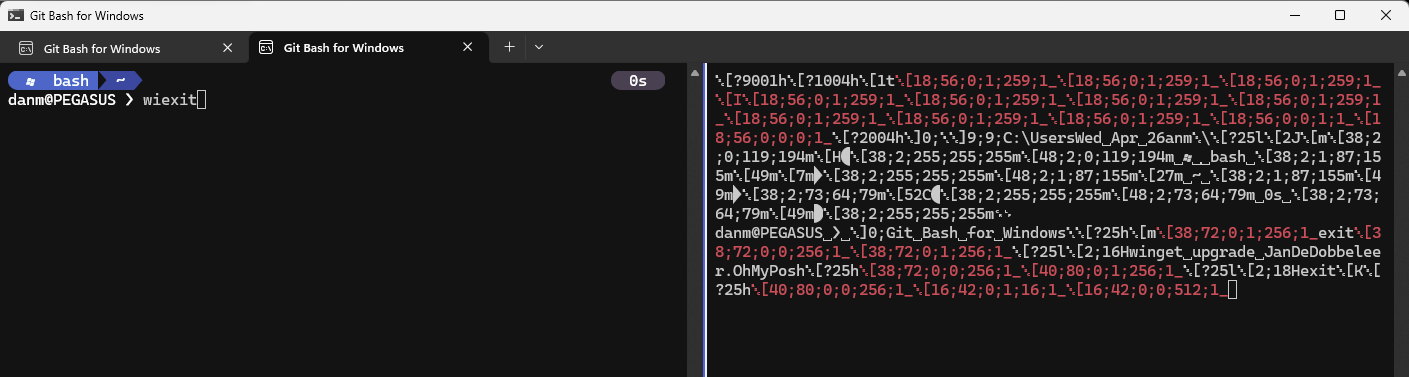
Task: Click the "0s" execution time badge
Action: (x=637, y=81)
